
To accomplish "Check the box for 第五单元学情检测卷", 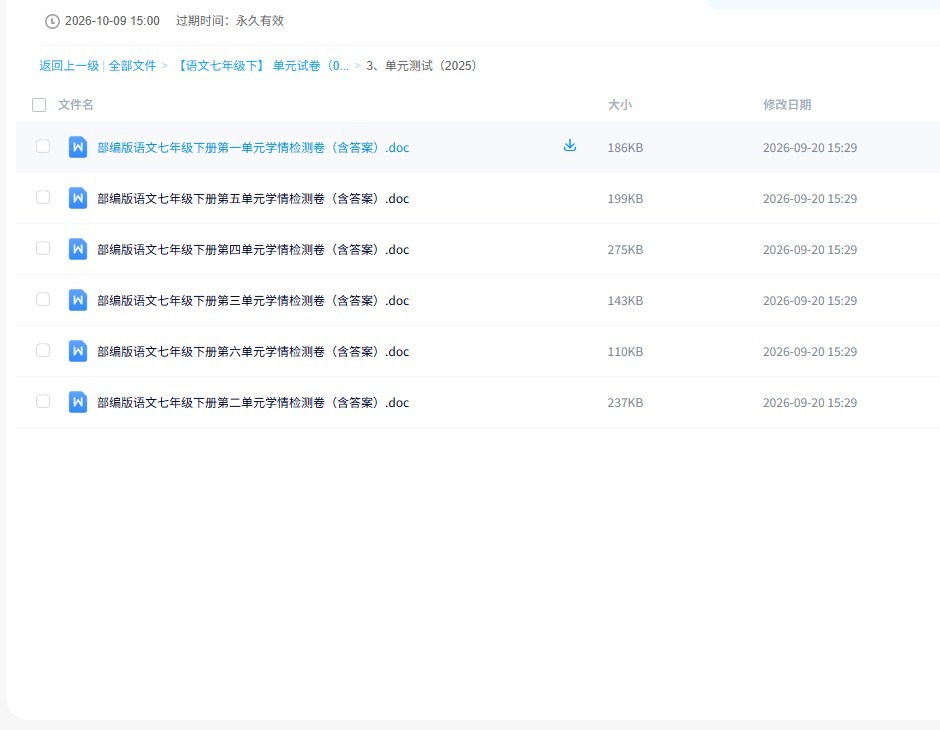I will (x=43, y=197).
